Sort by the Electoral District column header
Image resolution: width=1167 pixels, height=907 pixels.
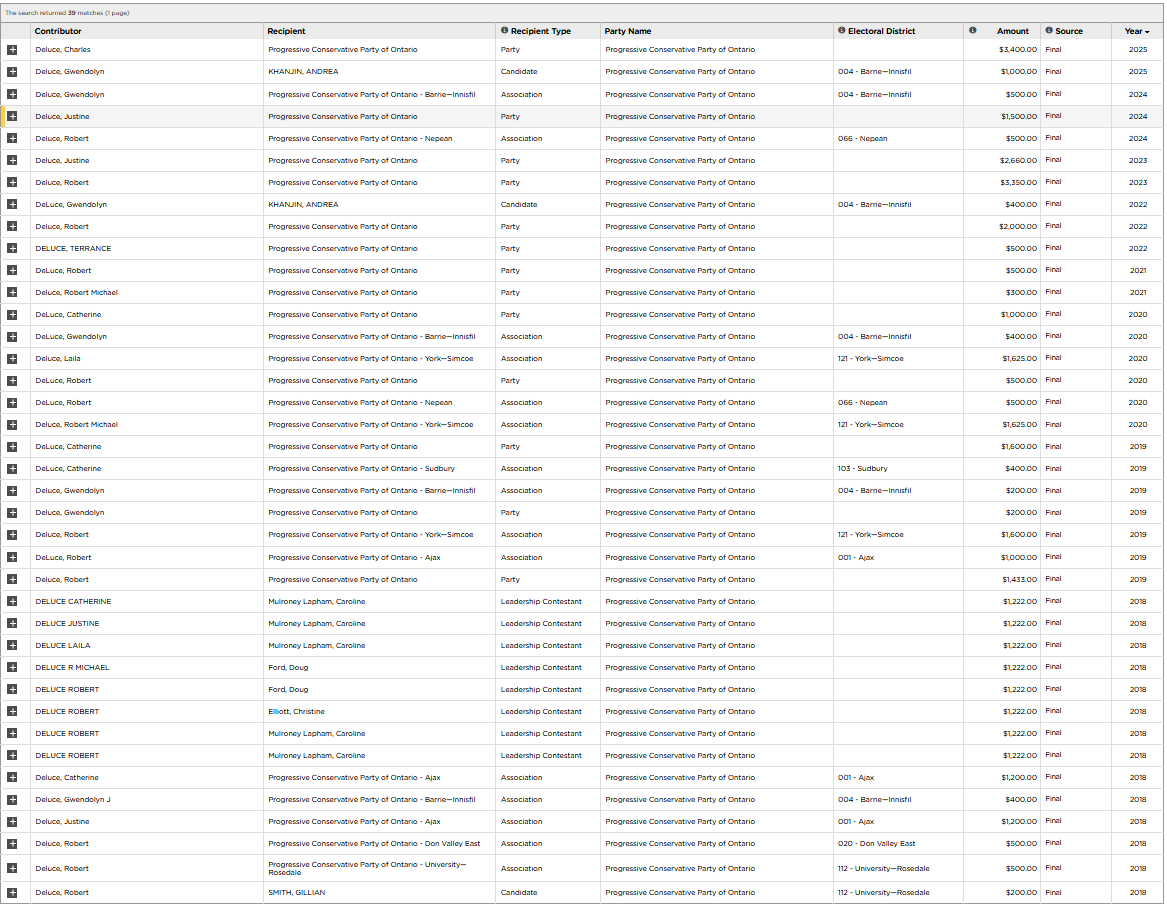[881, 31]
